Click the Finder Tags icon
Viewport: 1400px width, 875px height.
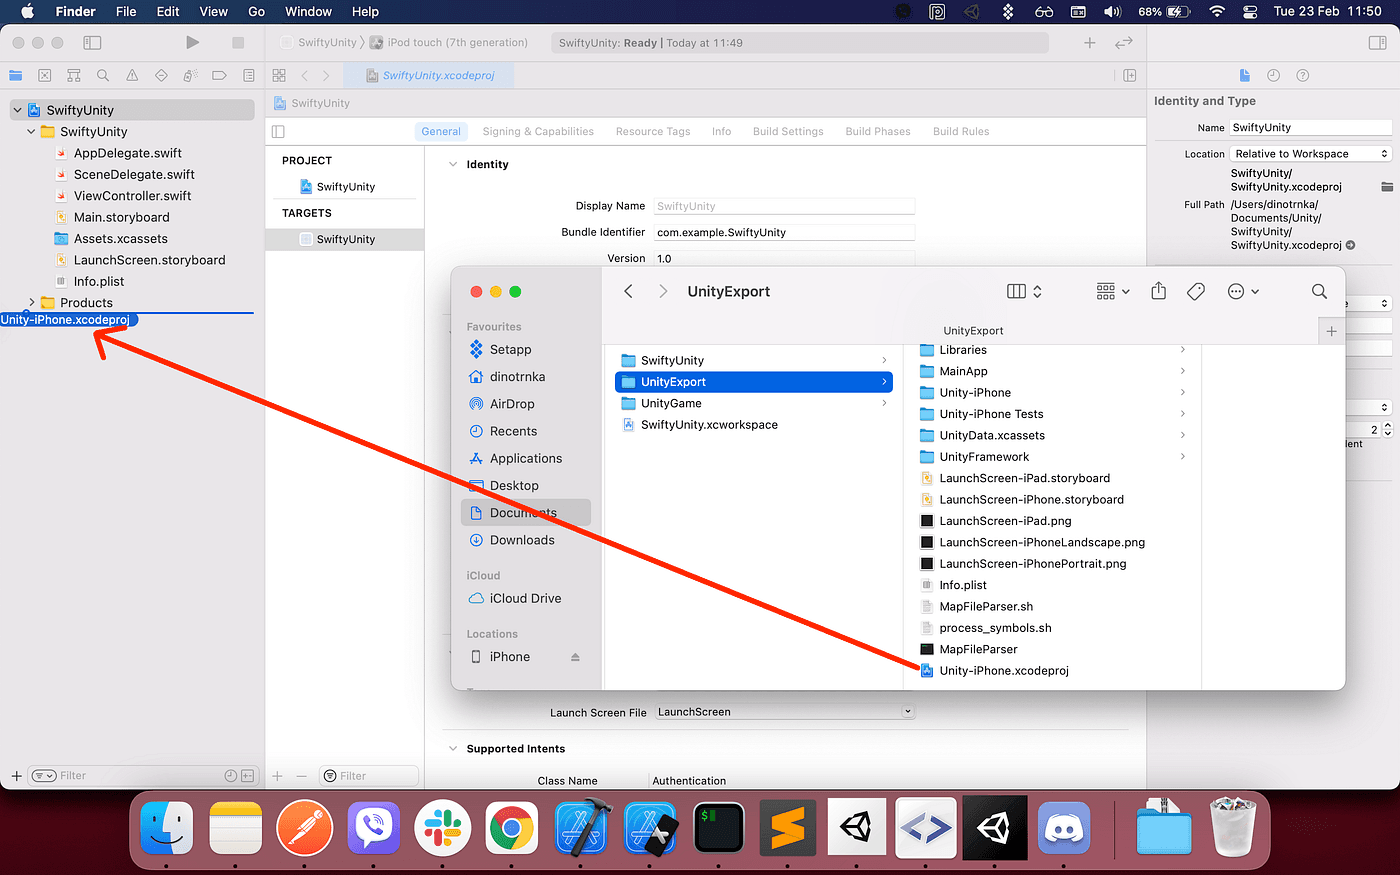click(x=1195, y=291)
